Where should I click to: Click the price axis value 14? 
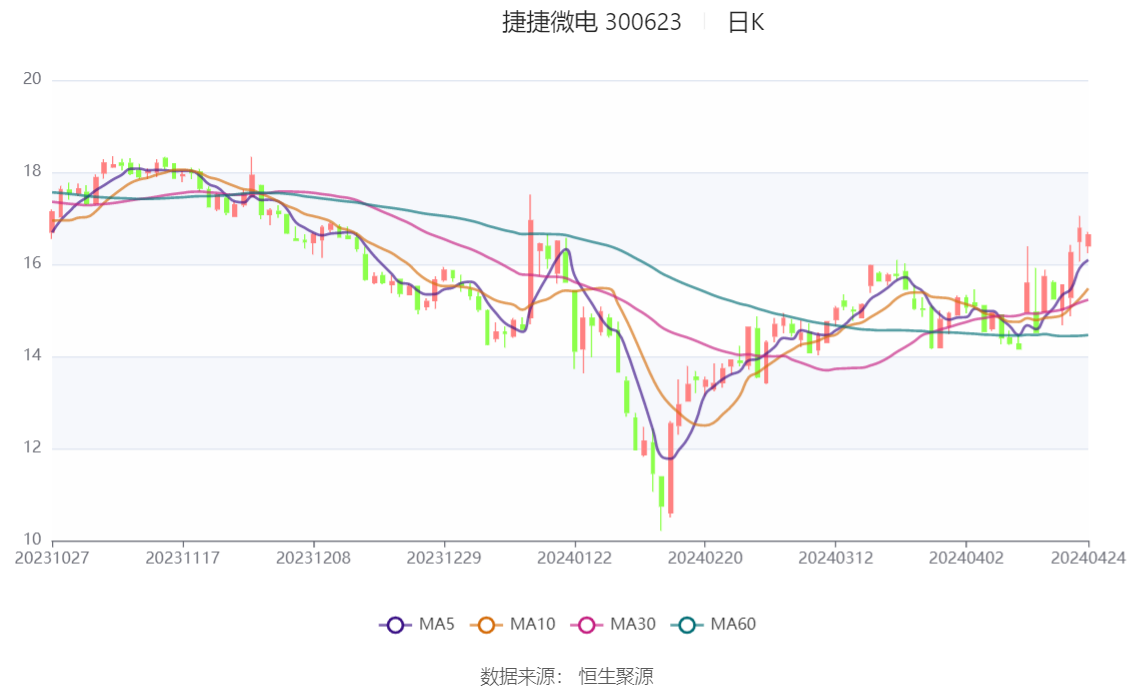point(31,356)
